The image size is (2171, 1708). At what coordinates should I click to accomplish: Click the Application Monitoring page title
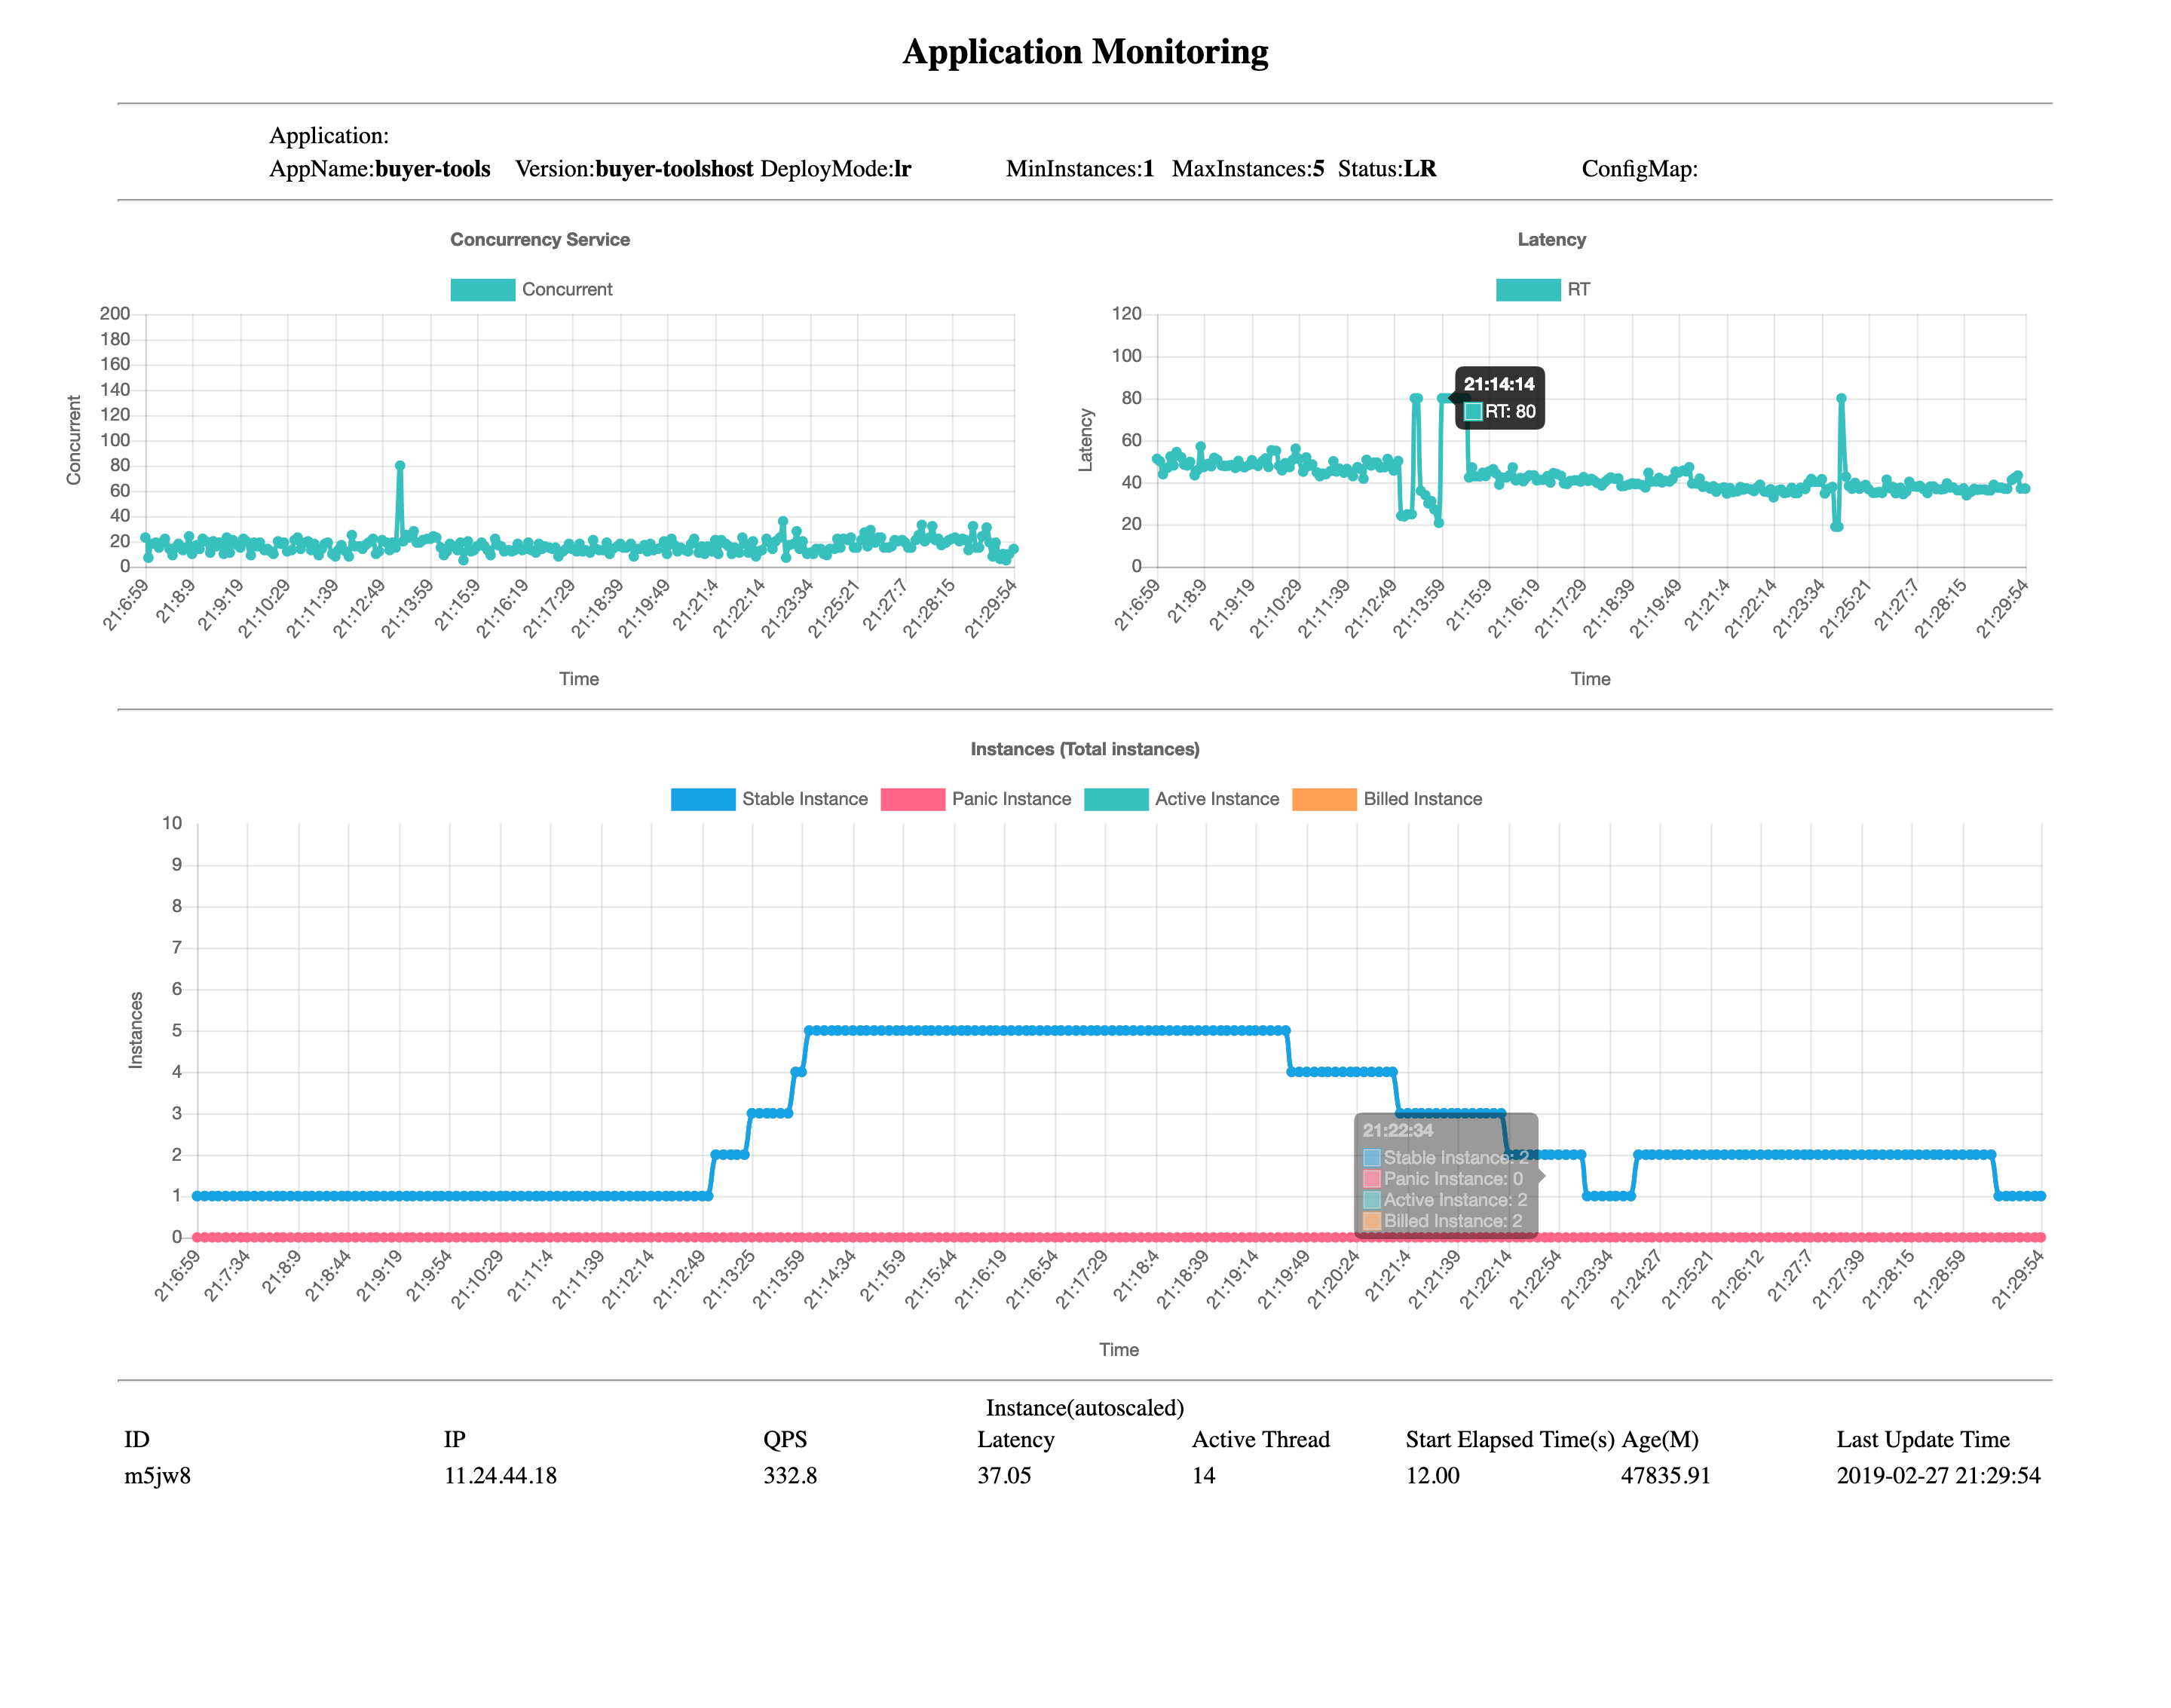point(1085,52)
